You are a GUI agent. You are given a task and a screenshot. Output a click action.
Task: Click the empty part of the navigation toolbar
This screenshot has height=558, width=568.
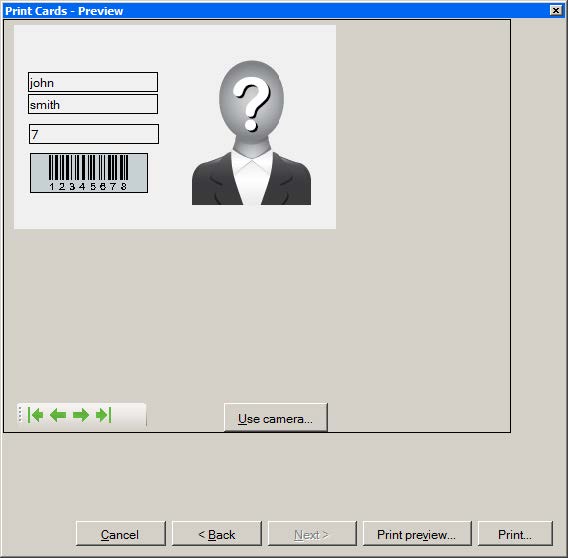point(129,415)
